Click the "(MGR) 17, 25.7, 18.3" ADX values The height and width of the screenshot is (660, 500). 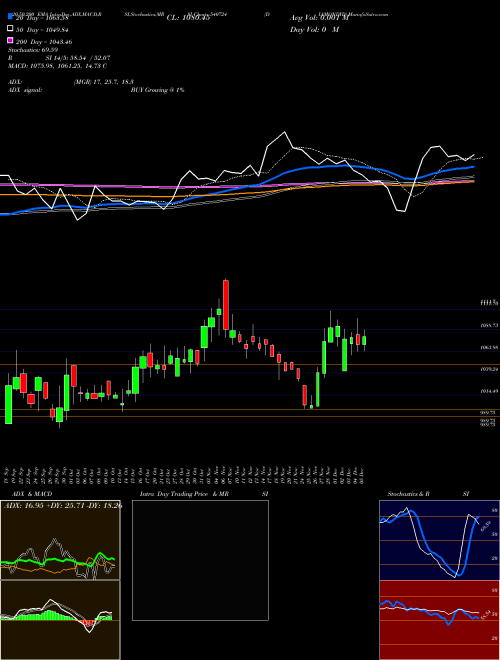tap(104, 82)
